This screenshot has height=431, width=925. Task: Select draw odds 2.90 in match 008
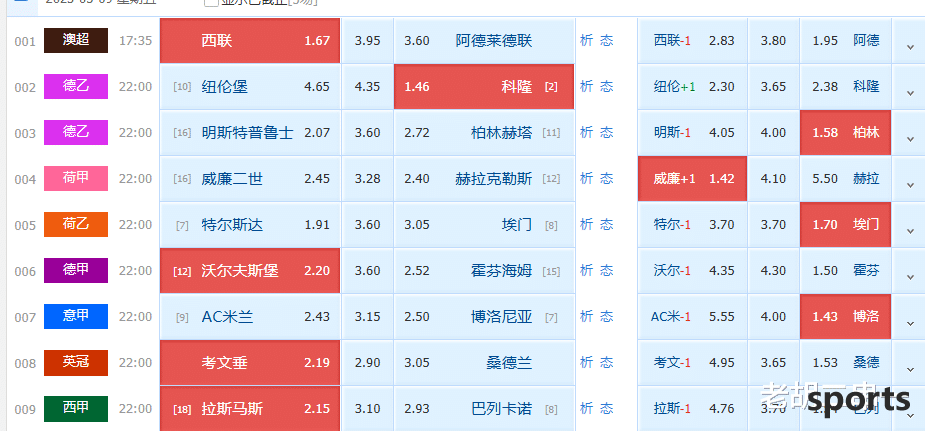(x=368, y=363)
